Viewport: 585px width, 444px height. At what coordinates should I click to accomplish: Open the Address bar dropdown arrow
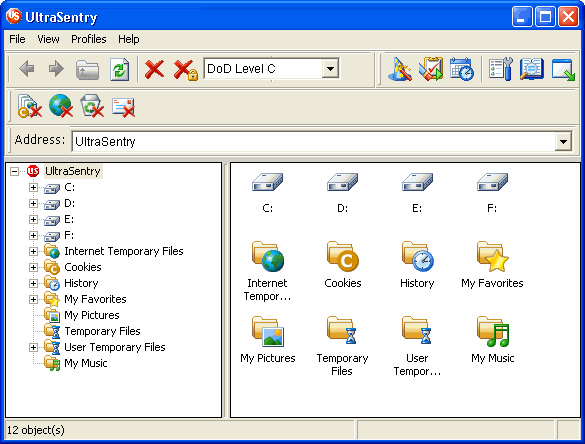[563, 141]
